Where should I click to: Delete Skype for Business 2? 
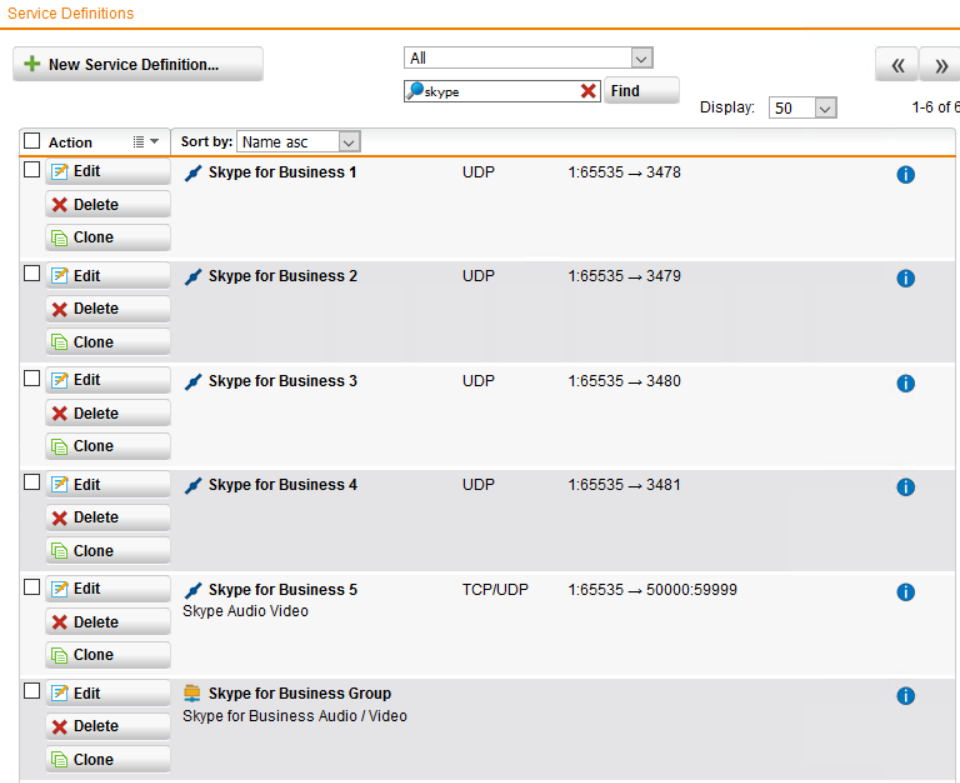[108, 309]
